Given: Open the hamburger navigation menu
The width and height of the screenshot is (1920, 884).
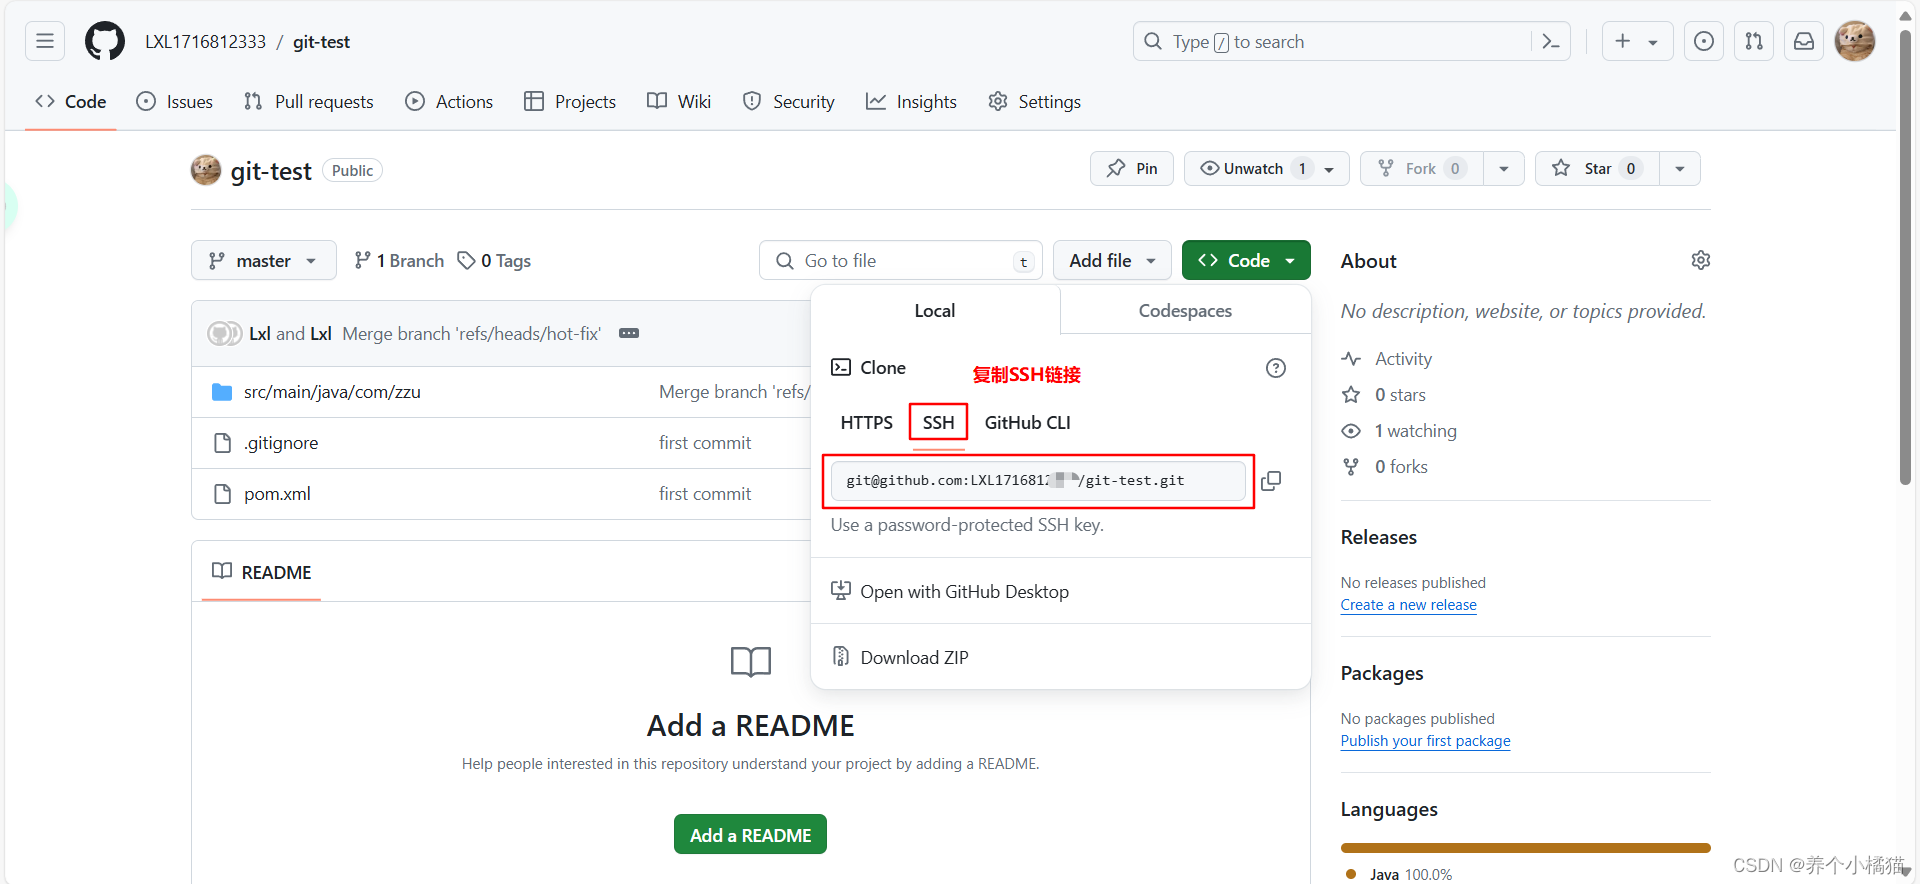Looking at the screenshot, I should coord(45,41).
